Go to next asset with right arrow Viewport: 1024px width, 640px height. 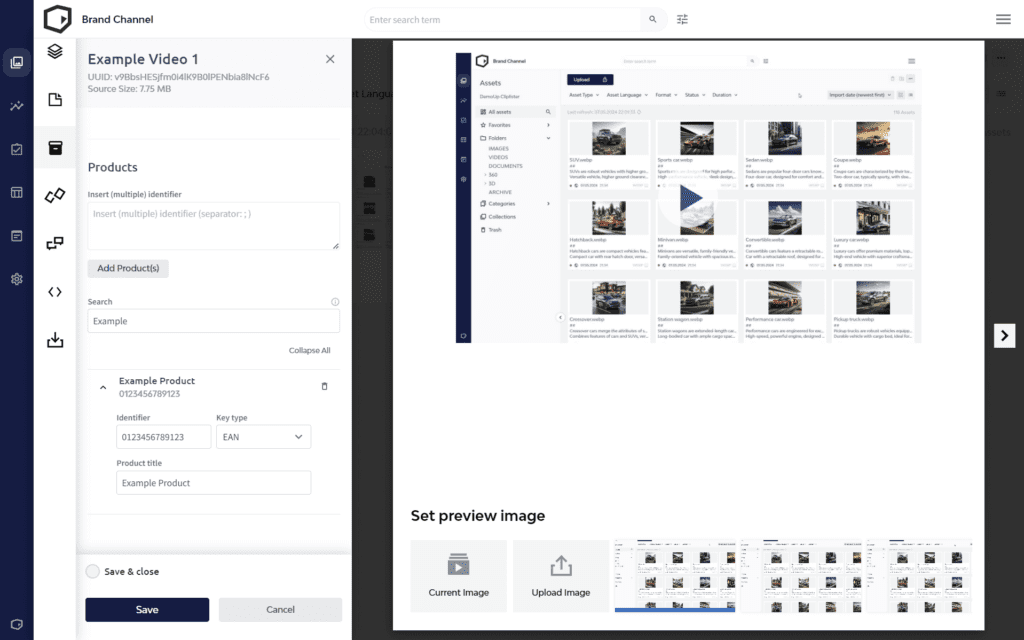tap(1005, 336)
